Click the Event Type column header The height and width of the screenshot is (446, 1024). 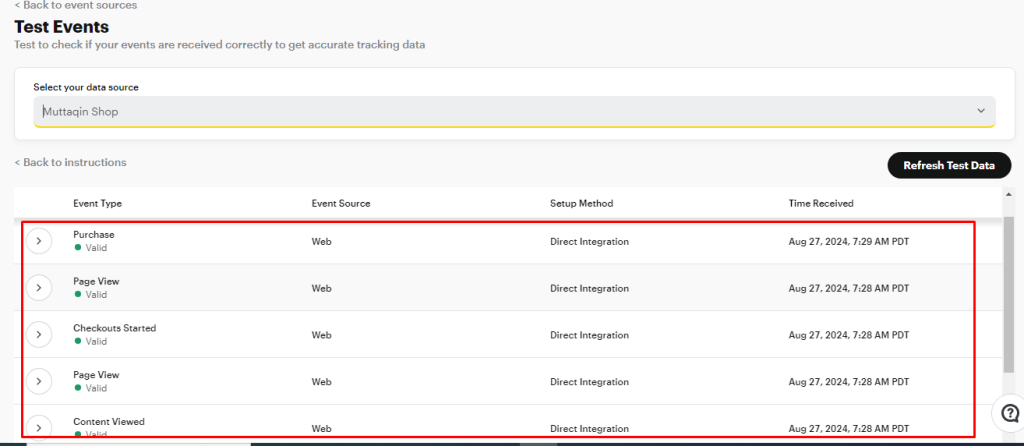(x=97, y=203)
